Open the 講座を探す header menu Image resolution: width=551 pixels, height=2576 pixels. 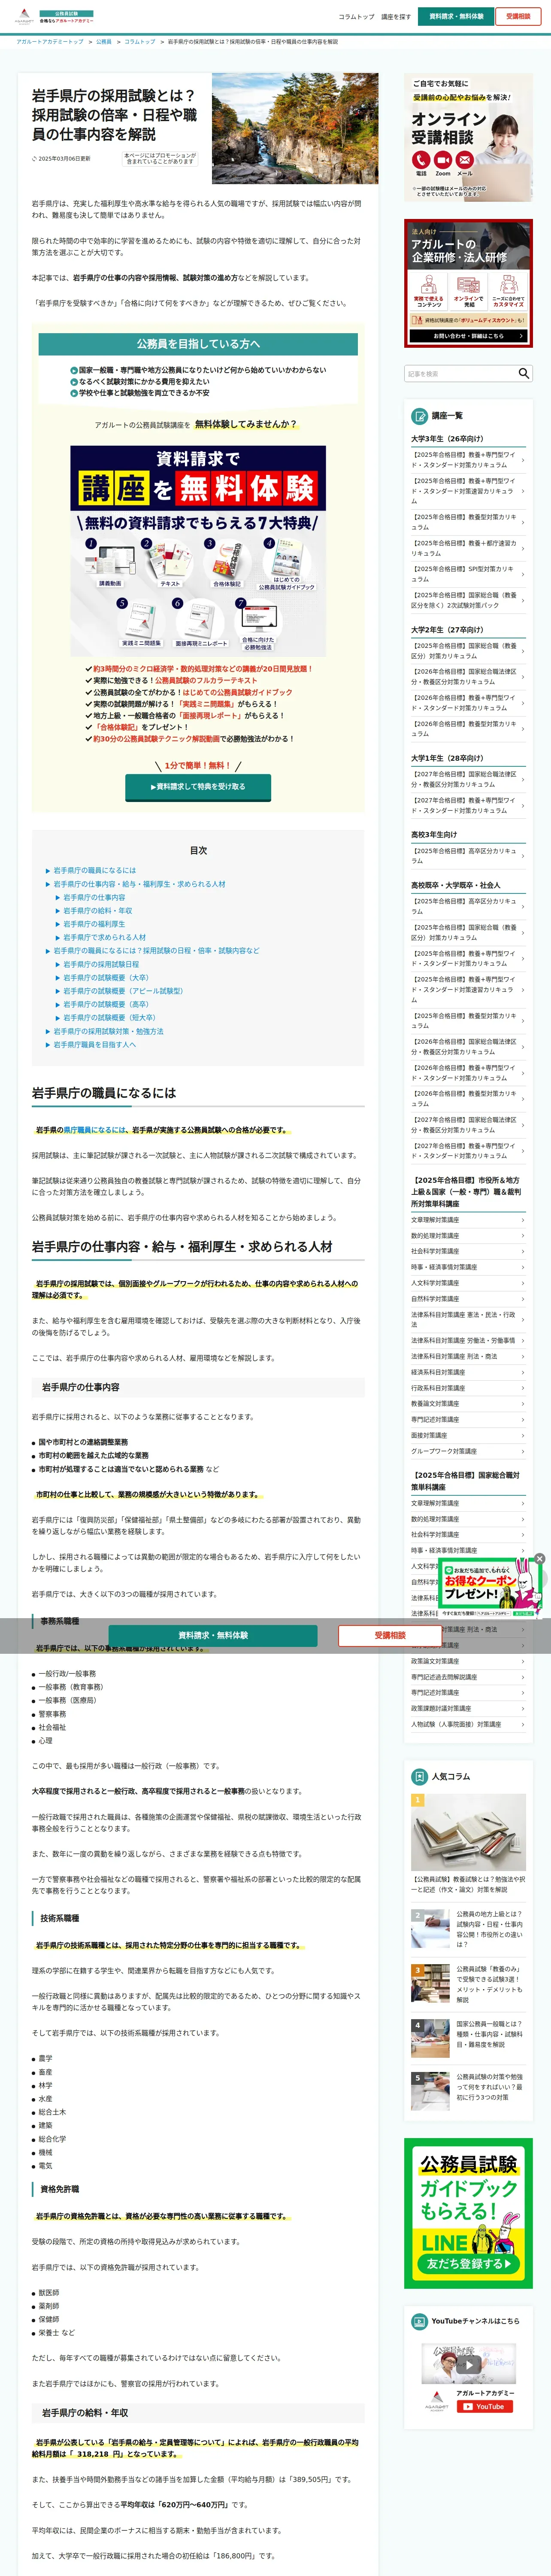pyautogui.click(x=396, y=17)
